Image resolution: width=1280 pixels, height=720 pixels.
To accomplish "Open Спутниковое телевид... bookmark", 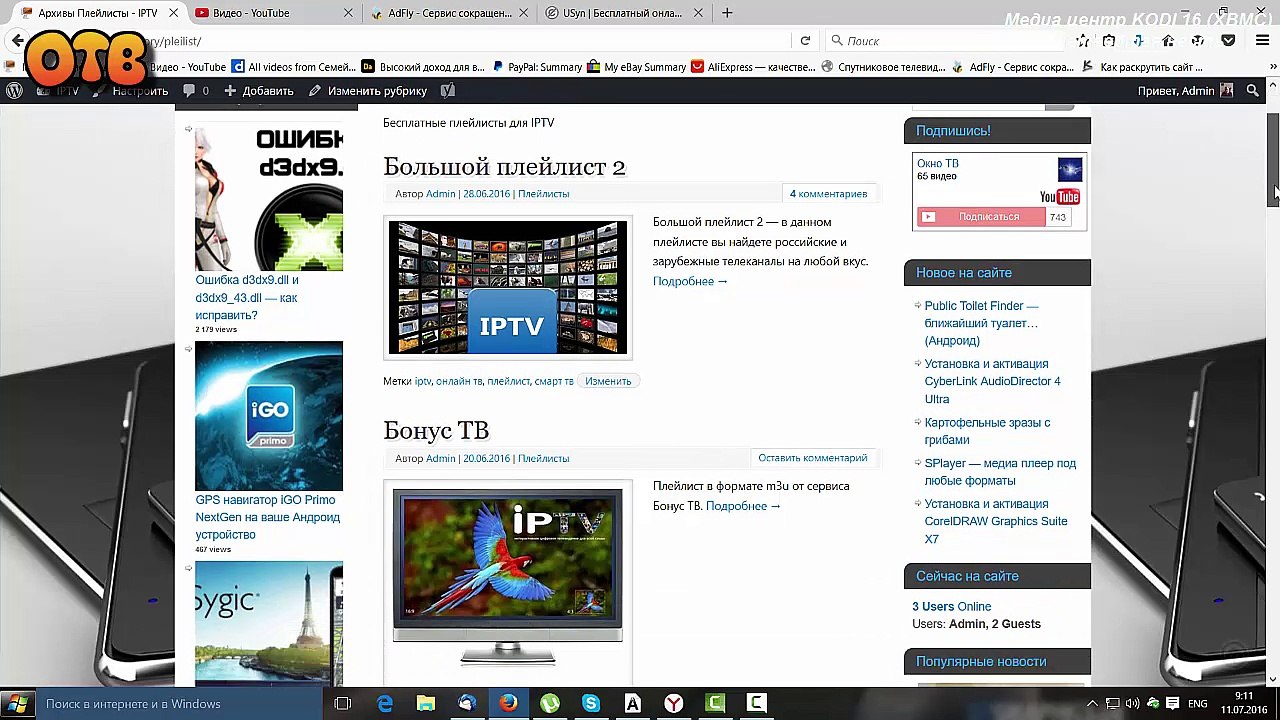I will coord(883,67).
